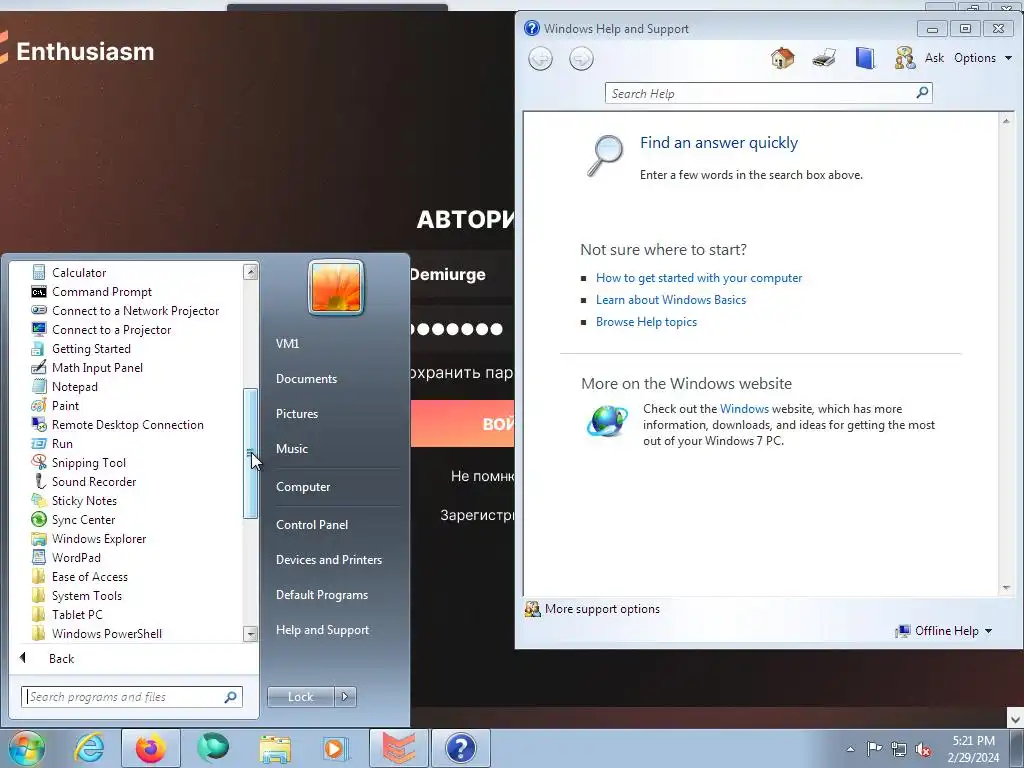Image resolution: width=1024 pixels, height=768 pixels.
Task: Click the Help window Back arrow
Action: (x=540, y=59)
